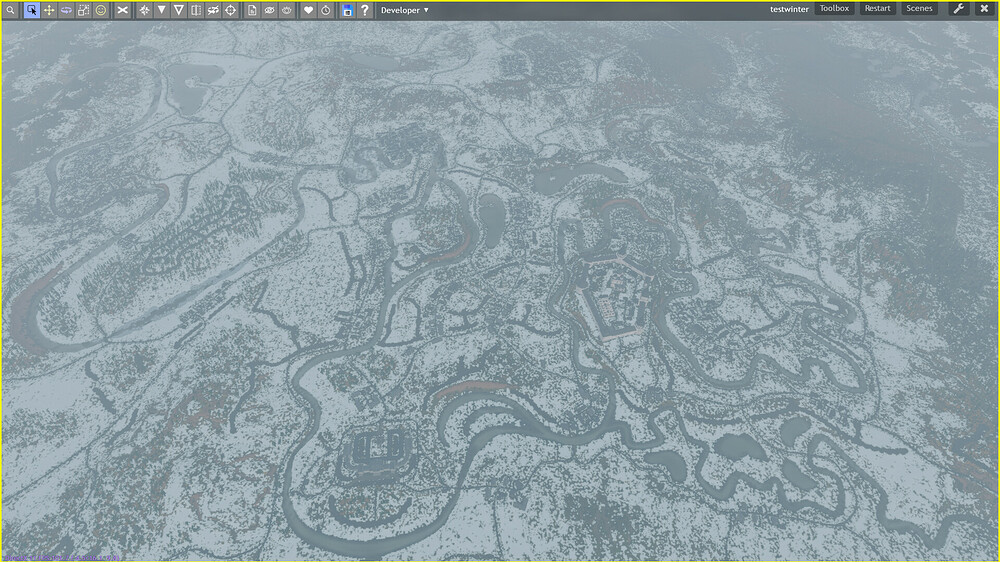Click the stopwatch timer icon
Image resolution: width=1000 pixels, height=562 pixels.
click(326, 10)
